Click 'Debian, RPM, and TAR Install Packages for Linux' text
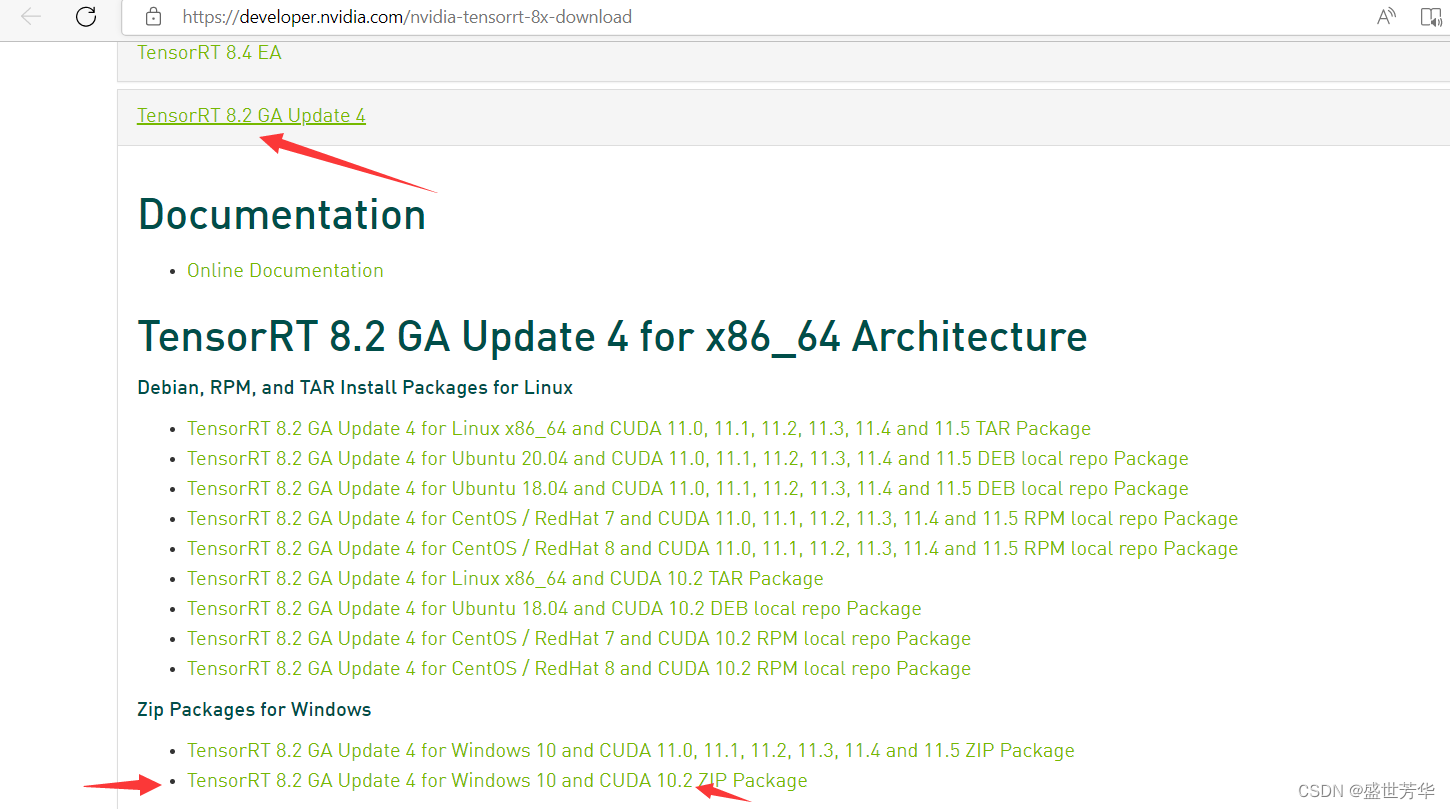Viewport: 1450px width, 809px height. 355,387
